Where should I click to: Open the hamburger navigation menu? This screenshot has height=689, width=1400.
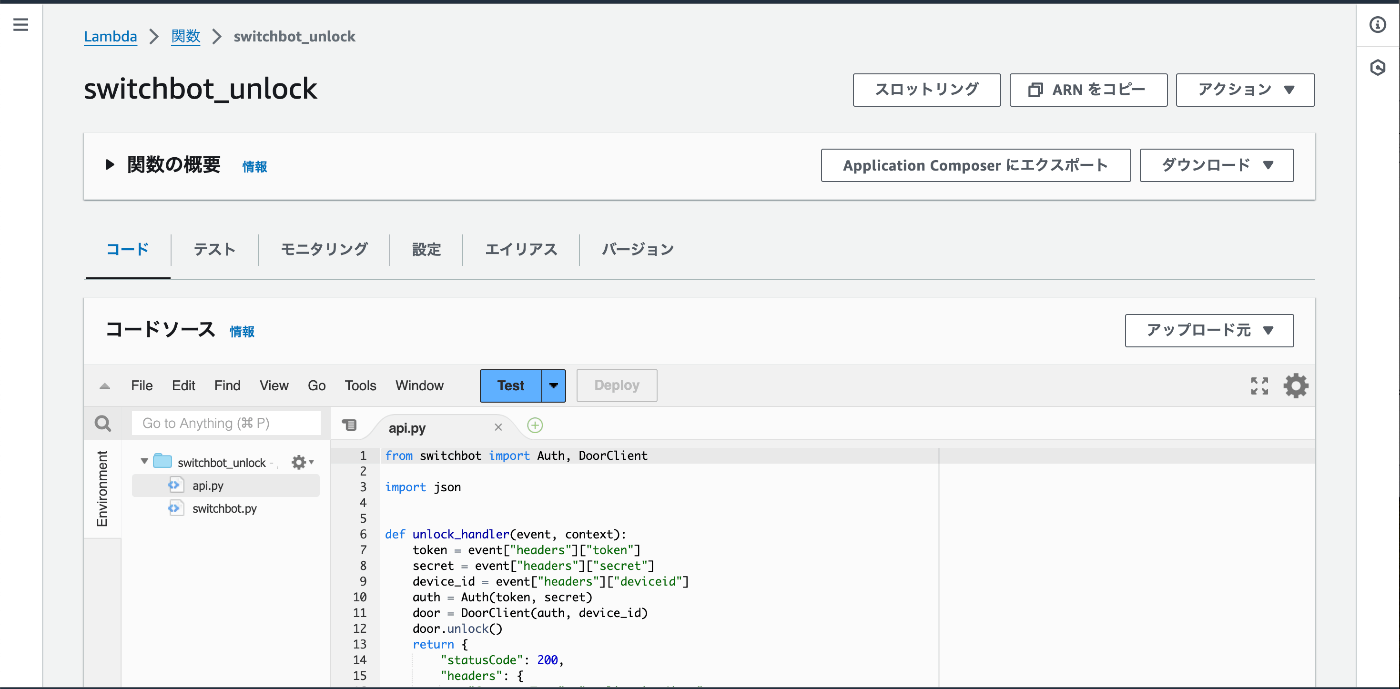pos(20,25)
